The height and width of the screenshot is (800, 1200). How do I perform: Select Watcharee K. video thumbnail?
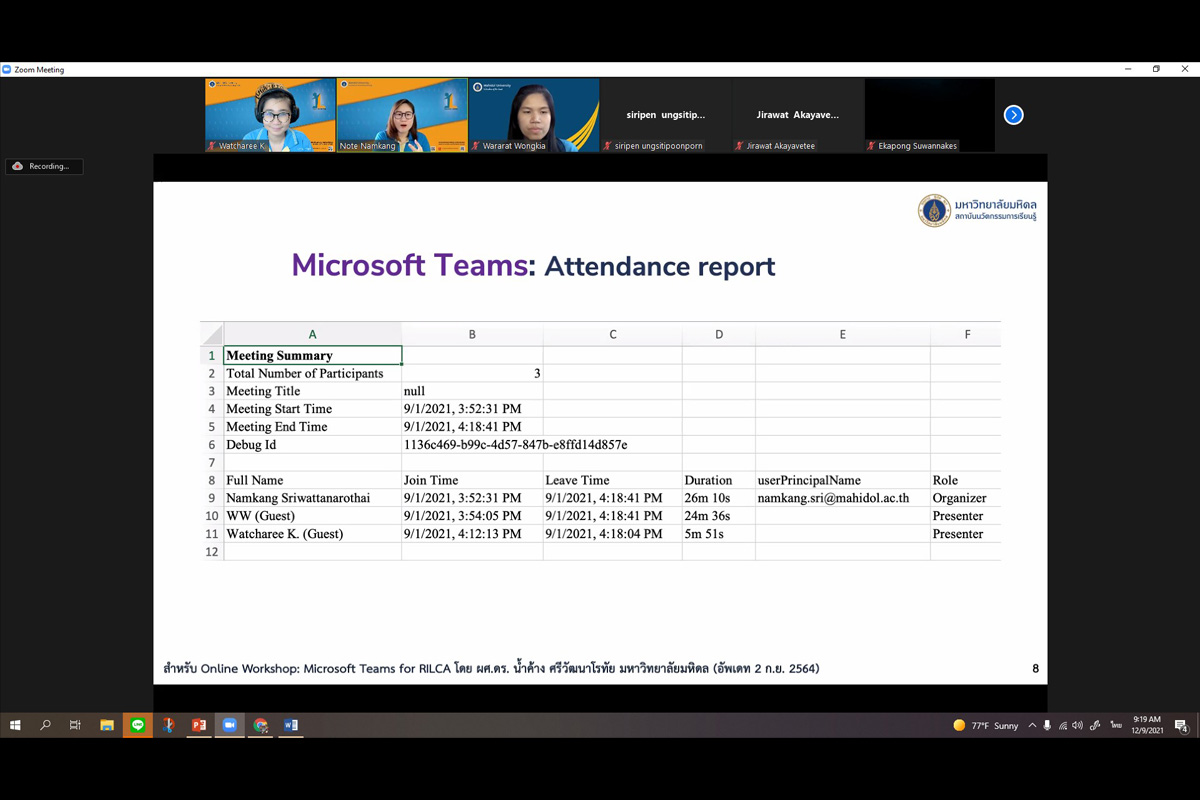[270, 114]
